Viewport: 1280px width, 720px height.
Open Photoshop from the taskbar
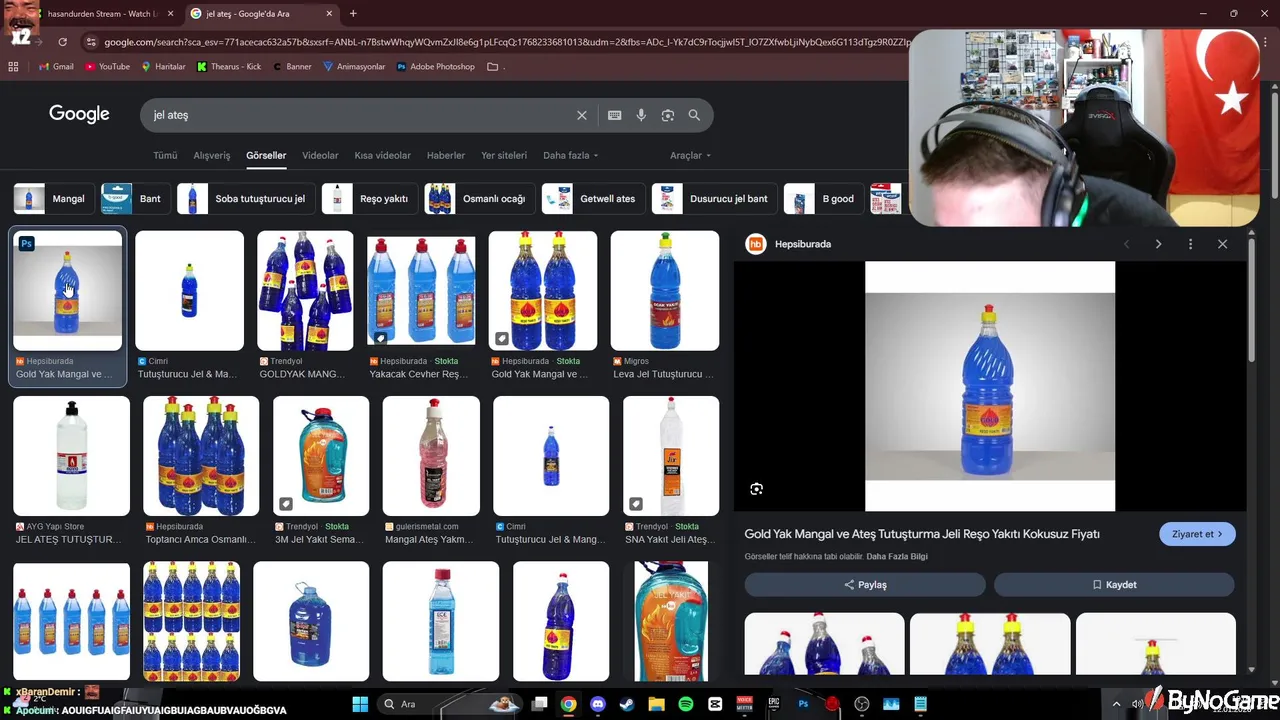tap(803, 704)
